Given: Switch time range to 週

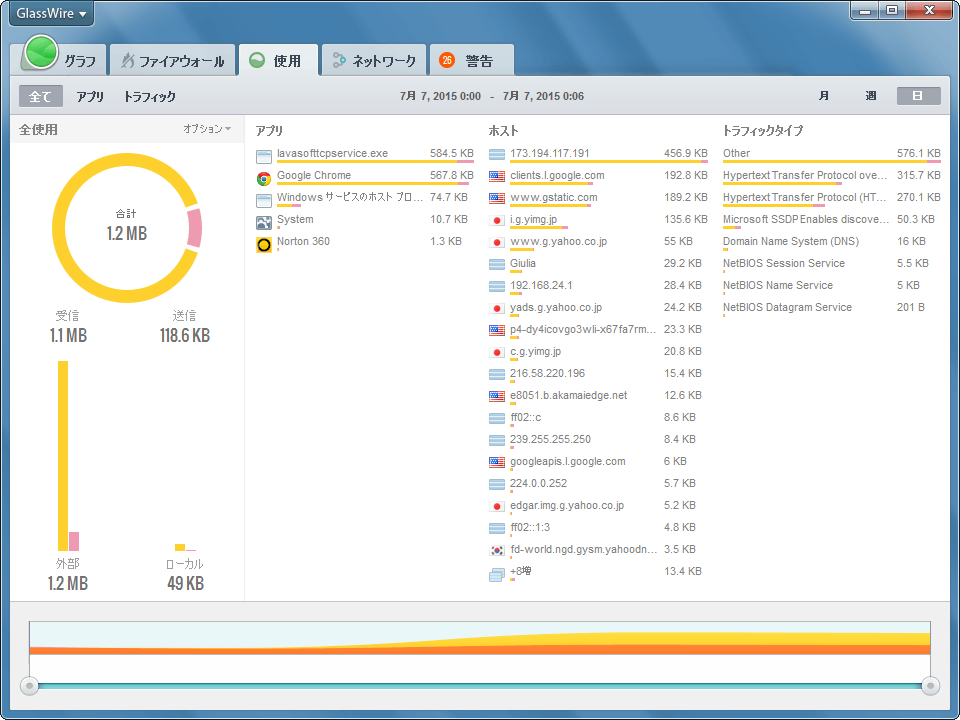Looking at the screenshot, I should 871,96.
